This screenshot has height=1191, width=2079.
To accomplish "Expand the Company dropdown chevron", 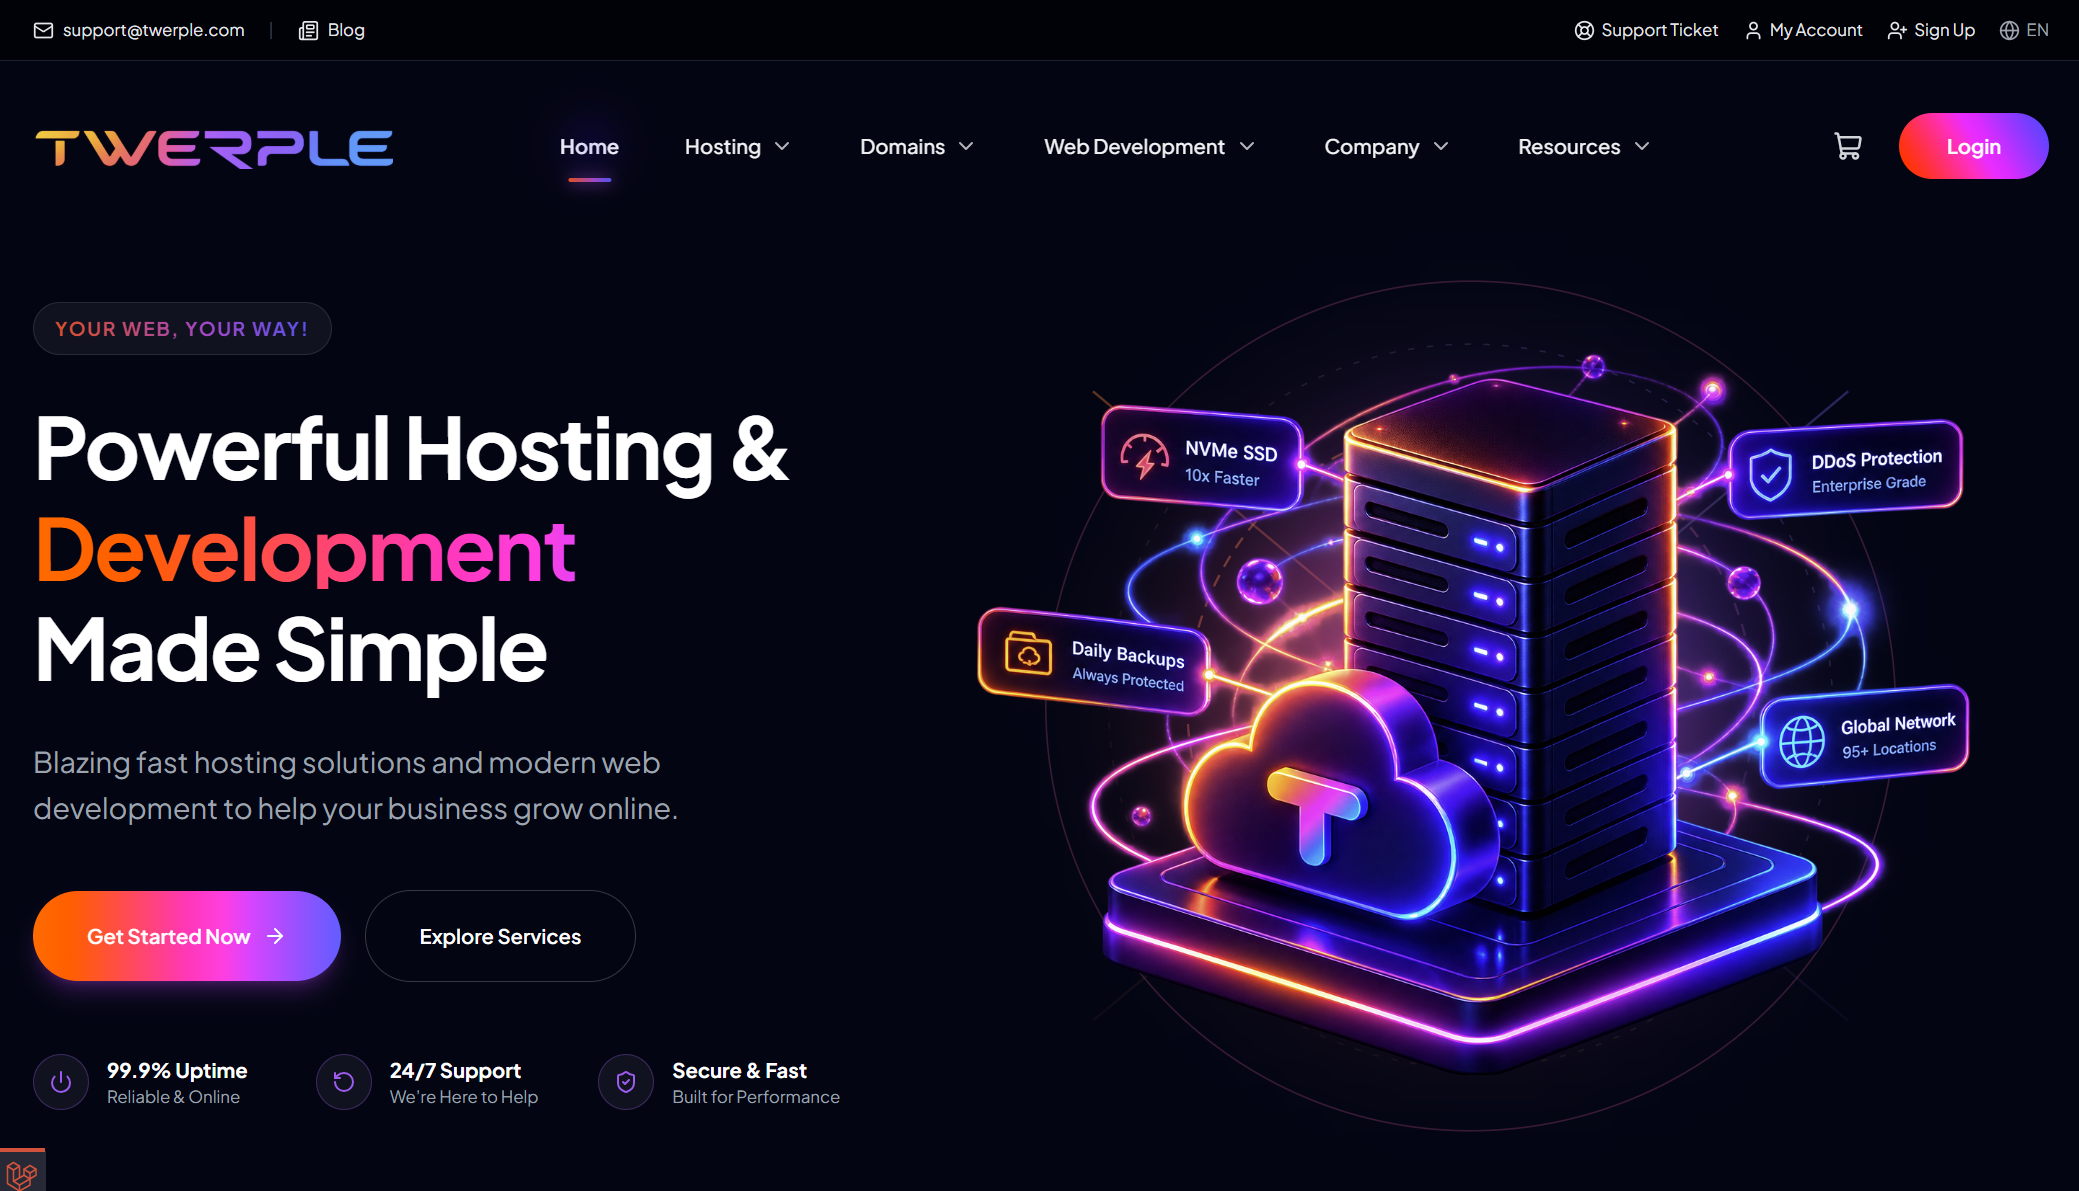I will [x=1441, y=147].
